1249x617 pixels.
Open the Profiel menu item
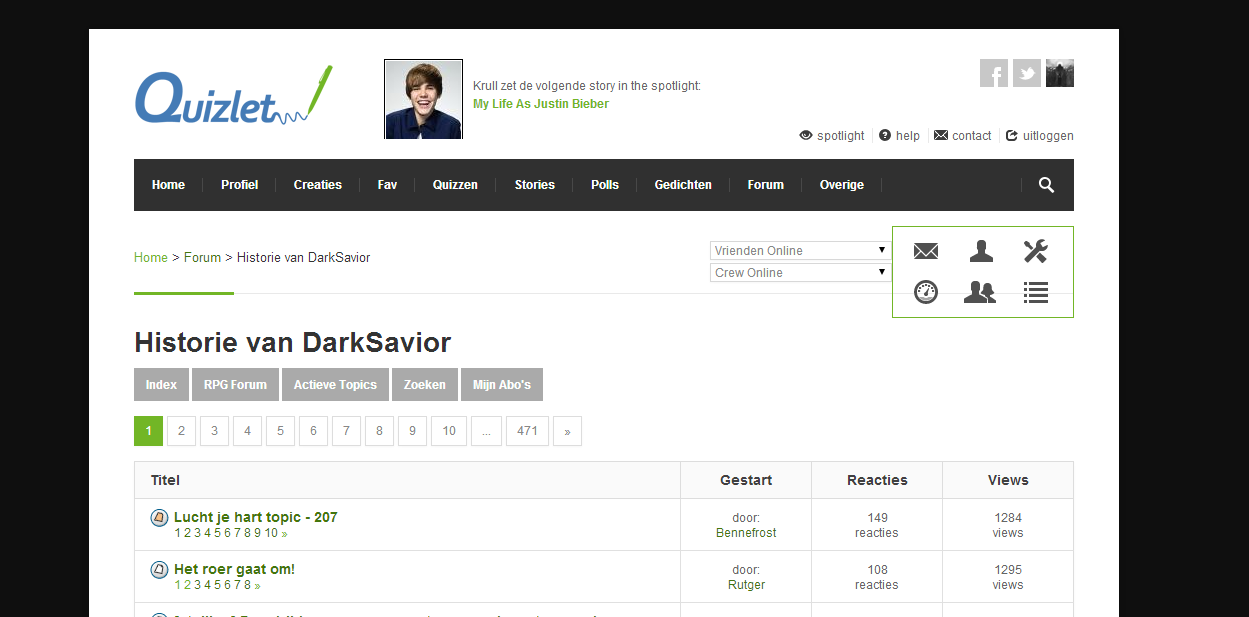click(x=240, y=185)
